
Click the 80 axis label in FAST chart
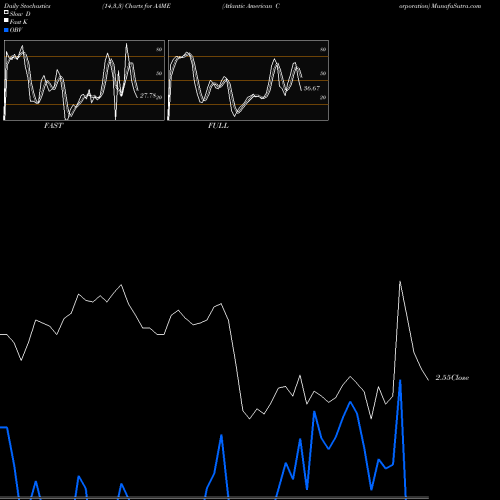[x=159, y=49]
